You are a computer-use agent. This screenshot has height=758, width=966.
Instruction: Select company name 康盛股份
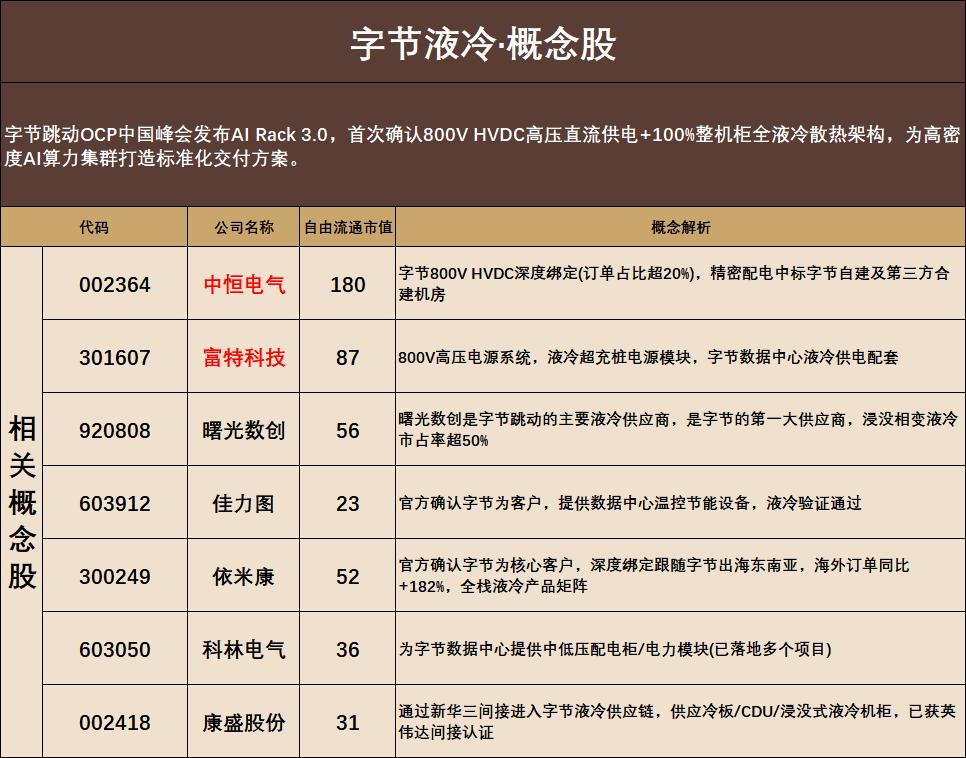point(244,722)
